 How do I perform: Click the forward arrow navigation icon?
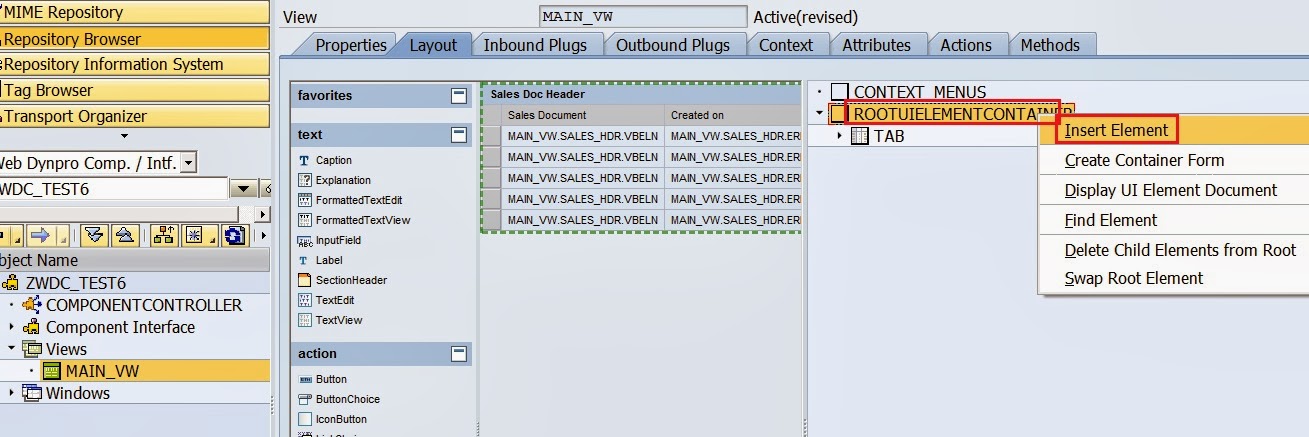[x=41, y=236]
